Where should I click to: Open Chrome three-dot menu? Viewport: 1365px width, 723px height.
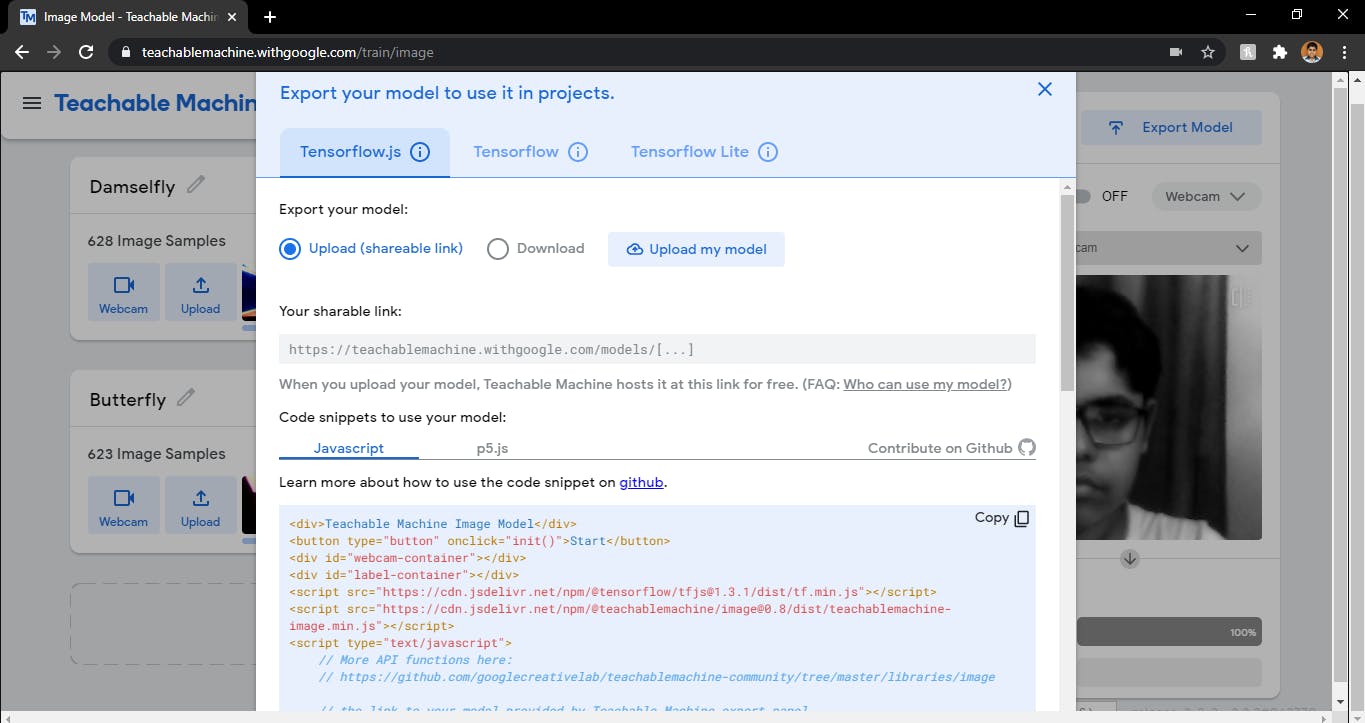pos(1343,52)
